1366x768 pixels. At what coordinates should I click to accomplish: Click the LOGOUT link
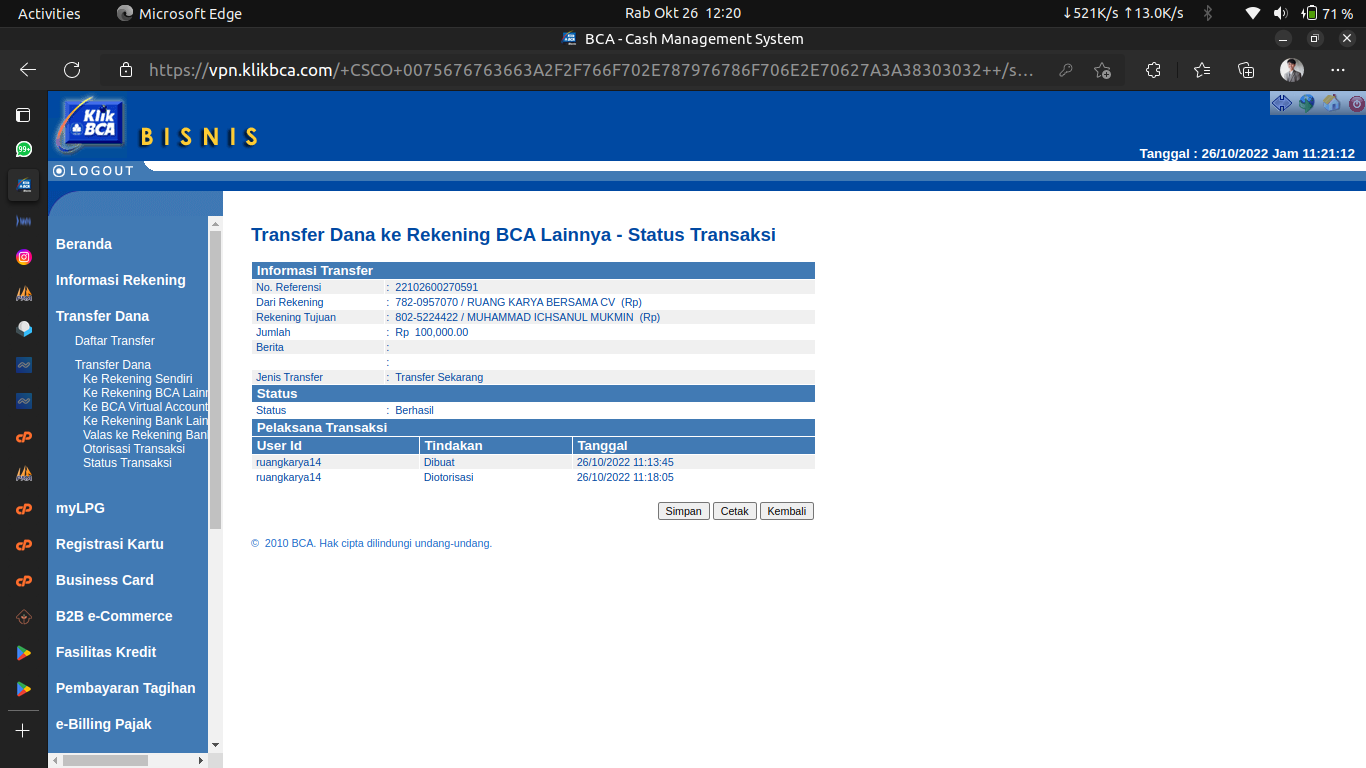pos(101,171)
